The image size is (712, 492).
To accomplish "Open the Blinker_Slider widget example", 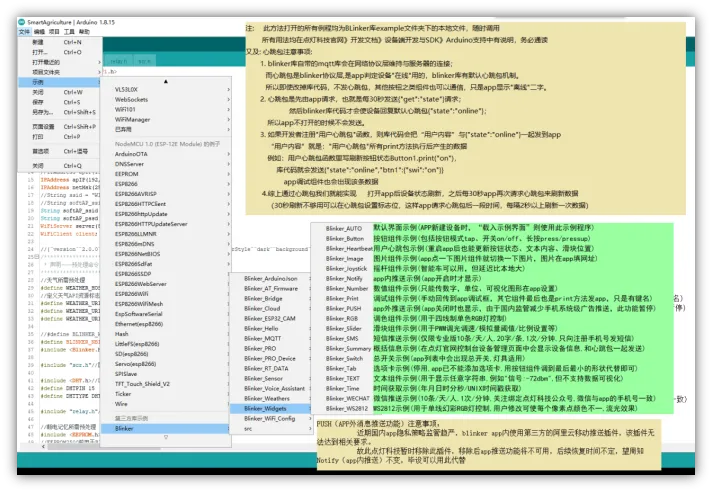I will [344, 328].
